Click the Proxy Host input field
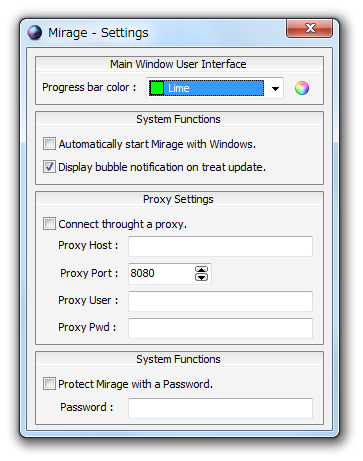The image size is (363, 461). coord(220,246)
